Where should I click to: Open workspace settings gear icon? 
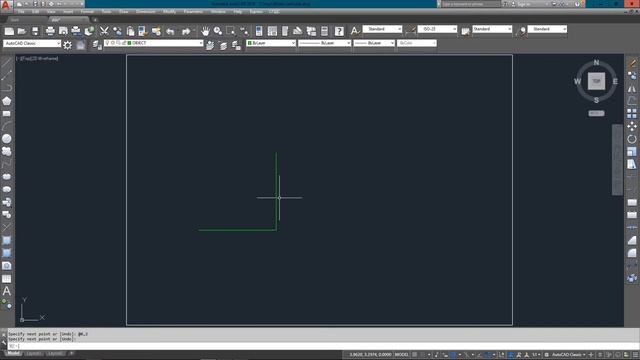(68, 45)
